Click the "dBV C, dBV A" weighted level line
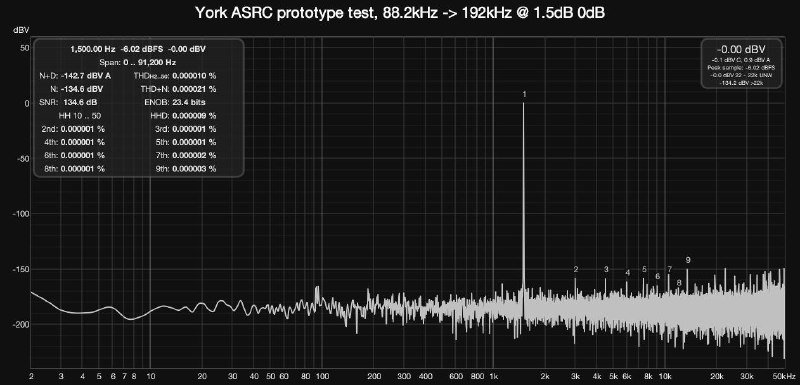Image resolution: width=800 pixels, height=385 pixels. pyautogui.click(x=741, y=60)
